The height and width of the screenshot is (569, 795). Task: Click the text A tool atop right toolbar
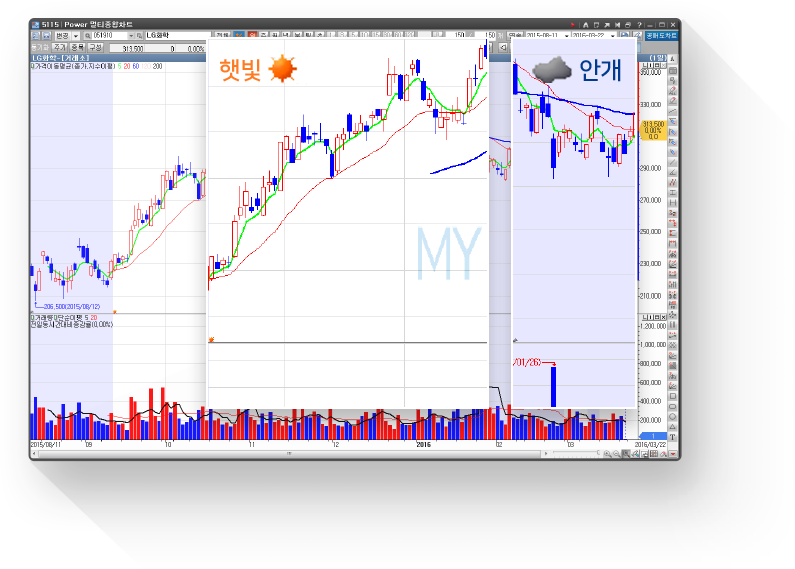click(x=673, y=60)
